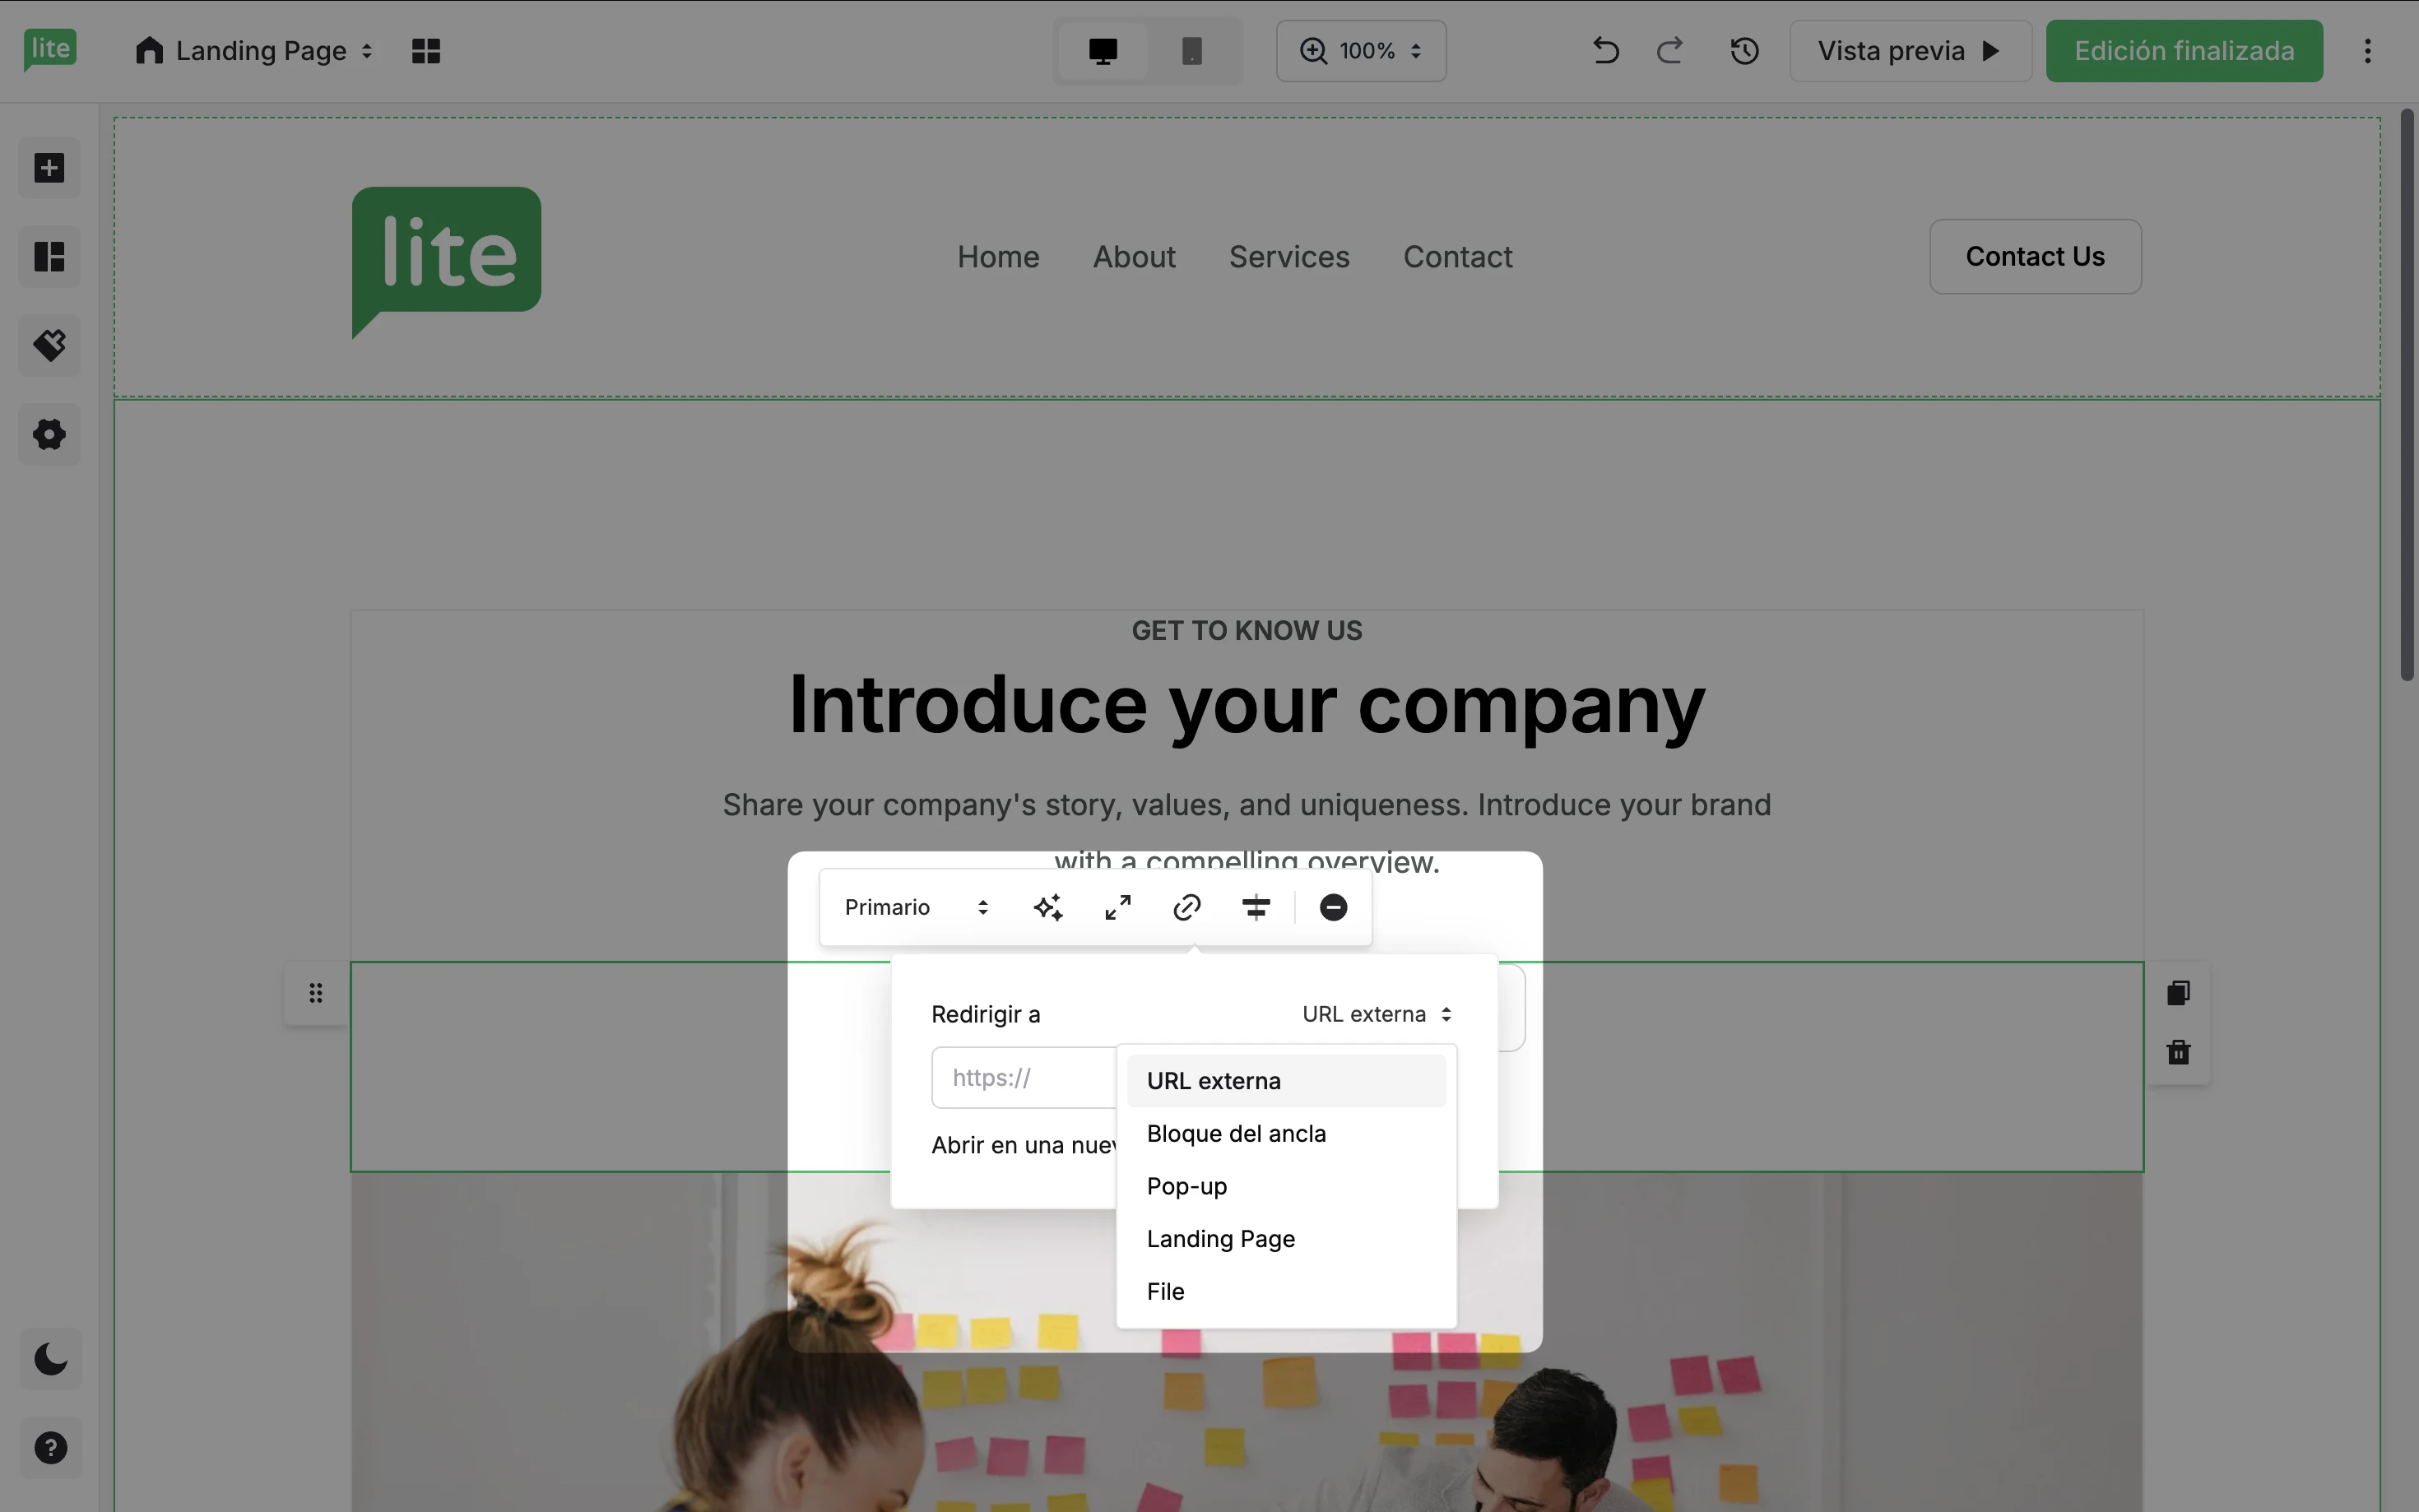Click the redo arrow
The image size is (2419, 1512).
(x=1670, y=51)
